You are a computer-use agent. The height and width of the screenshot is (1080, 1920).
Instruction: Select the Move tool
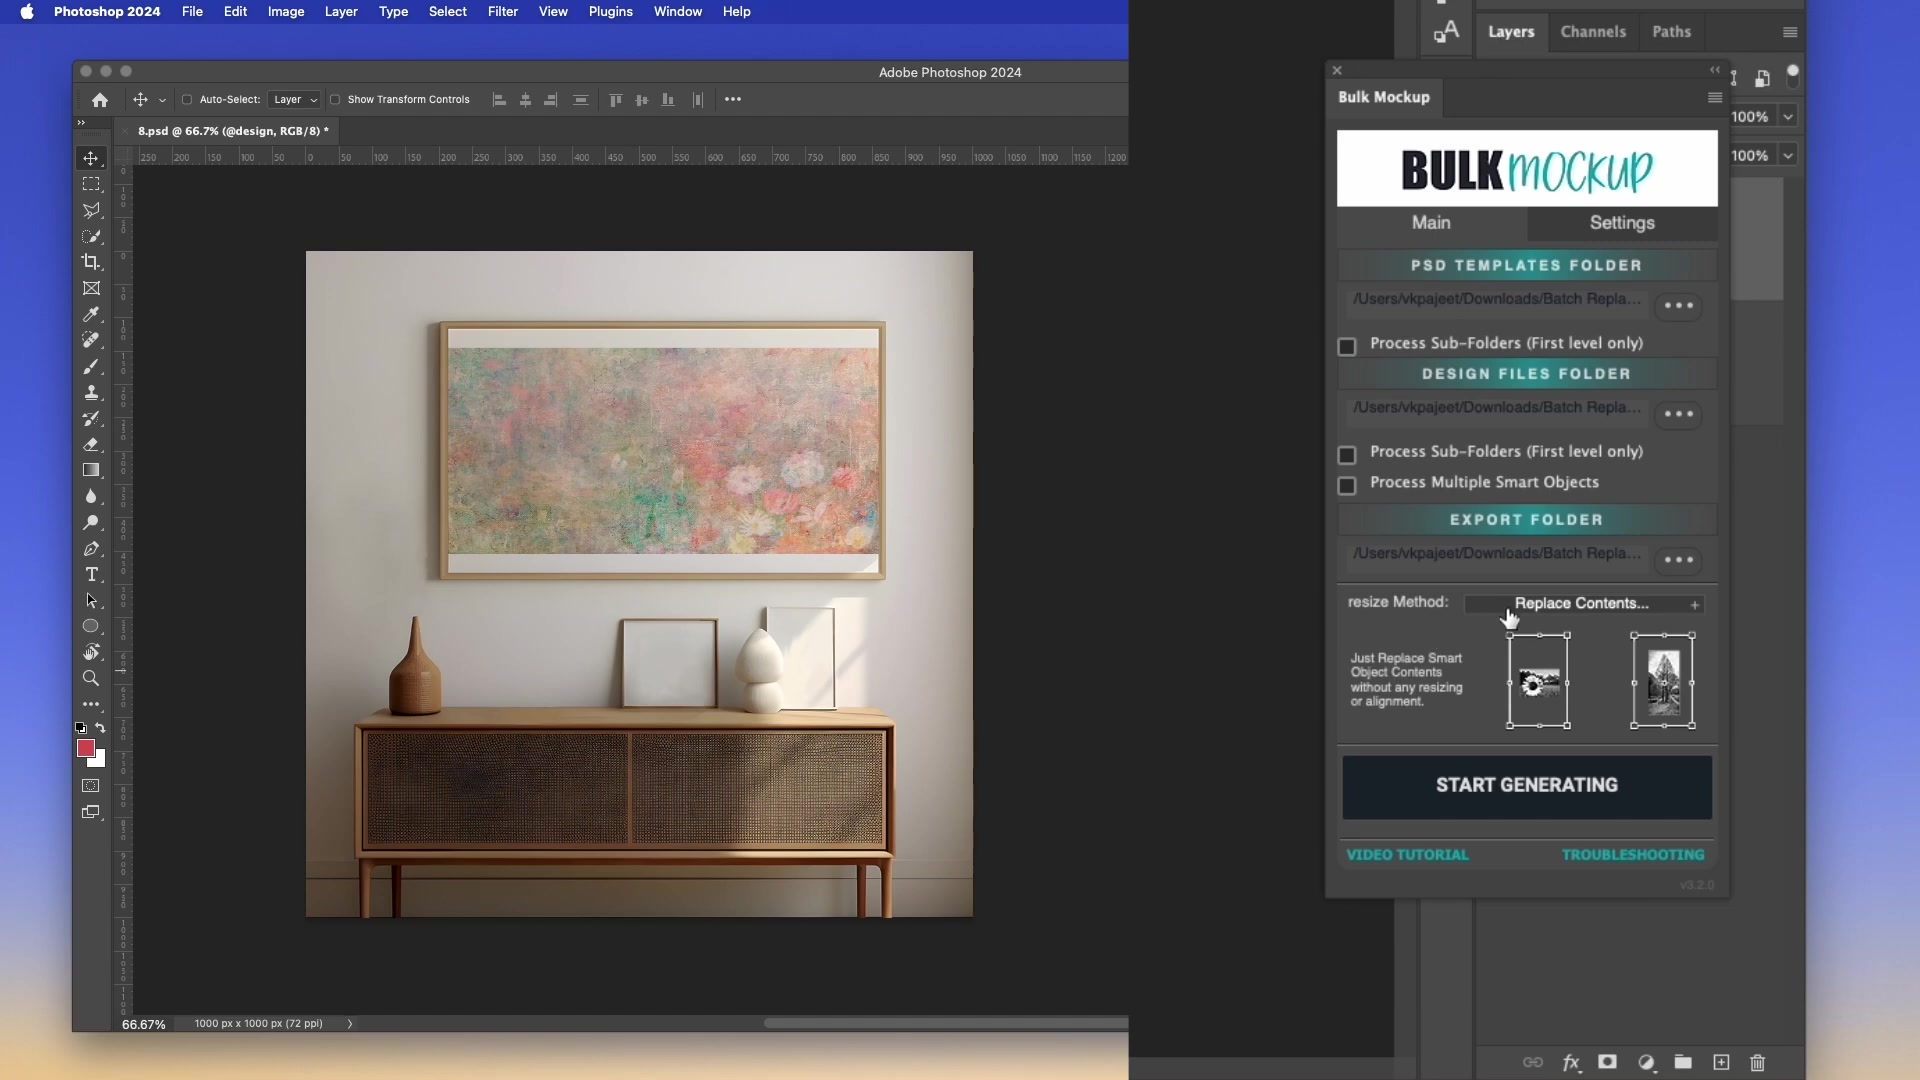(91, 157)
